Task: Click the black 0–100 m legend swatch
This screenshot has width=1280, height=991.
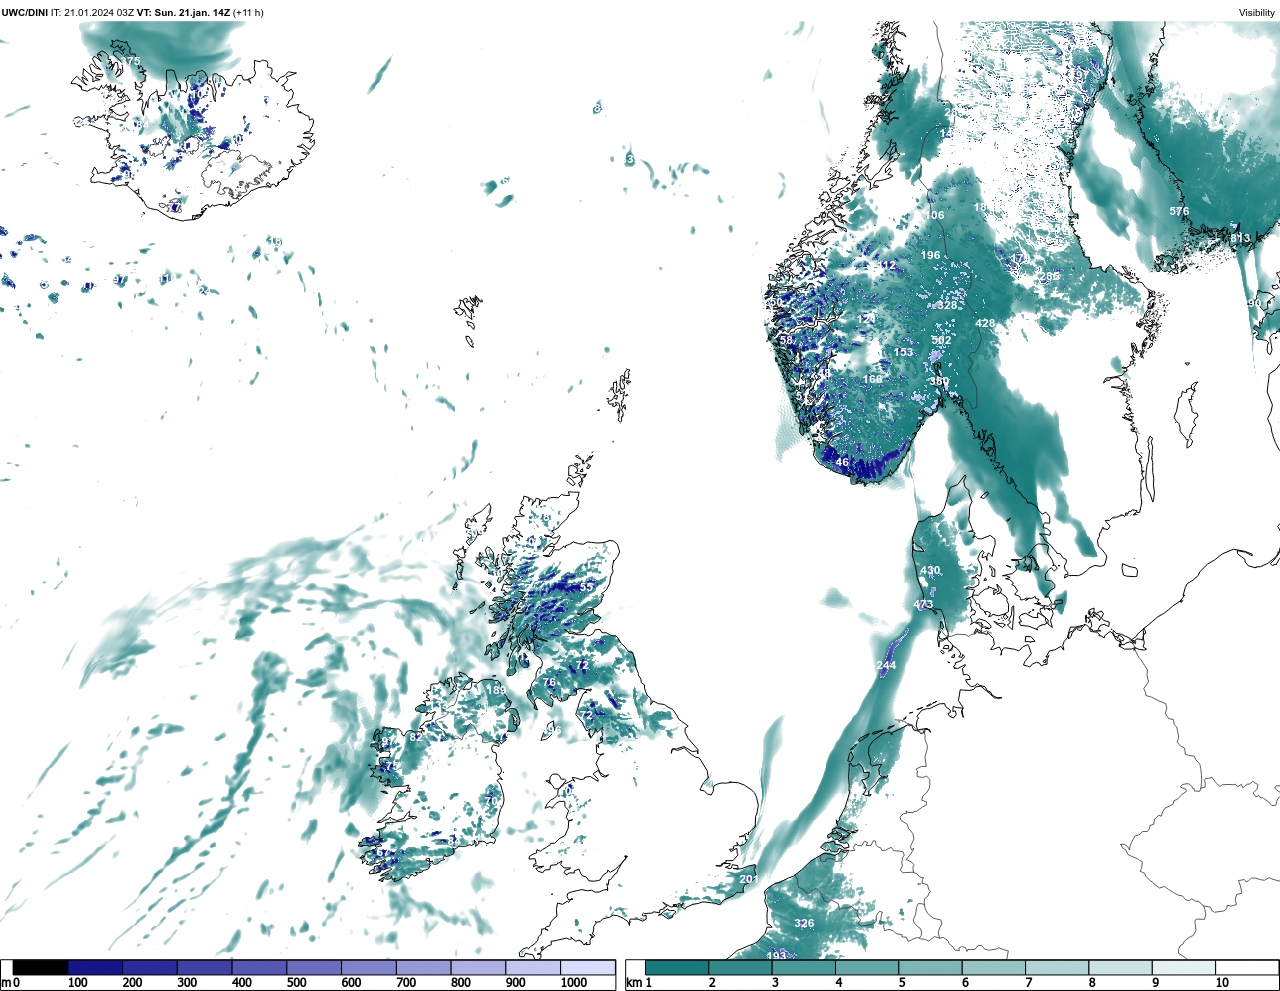Action: tap(41, 967)
